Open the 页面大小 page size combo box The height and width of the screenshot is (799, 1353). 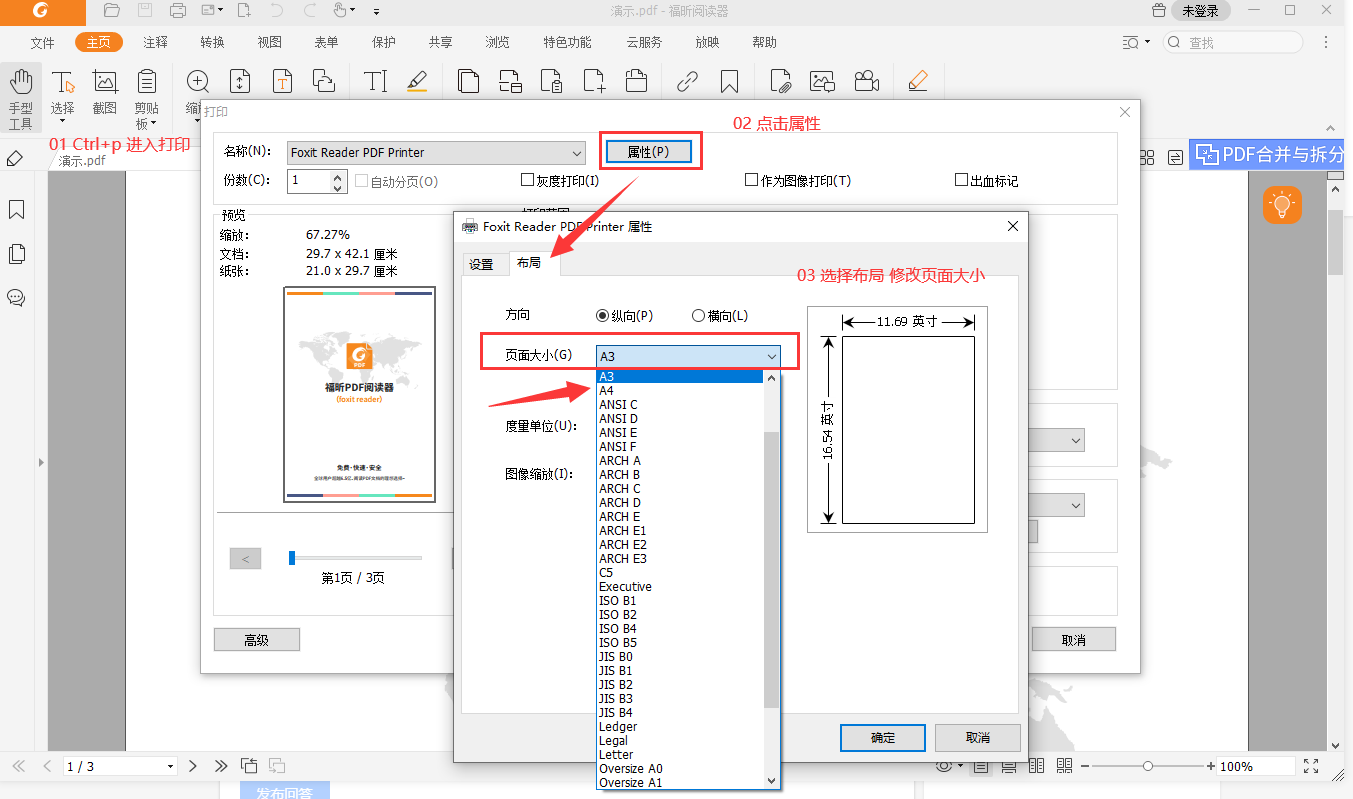click(688, 356)
